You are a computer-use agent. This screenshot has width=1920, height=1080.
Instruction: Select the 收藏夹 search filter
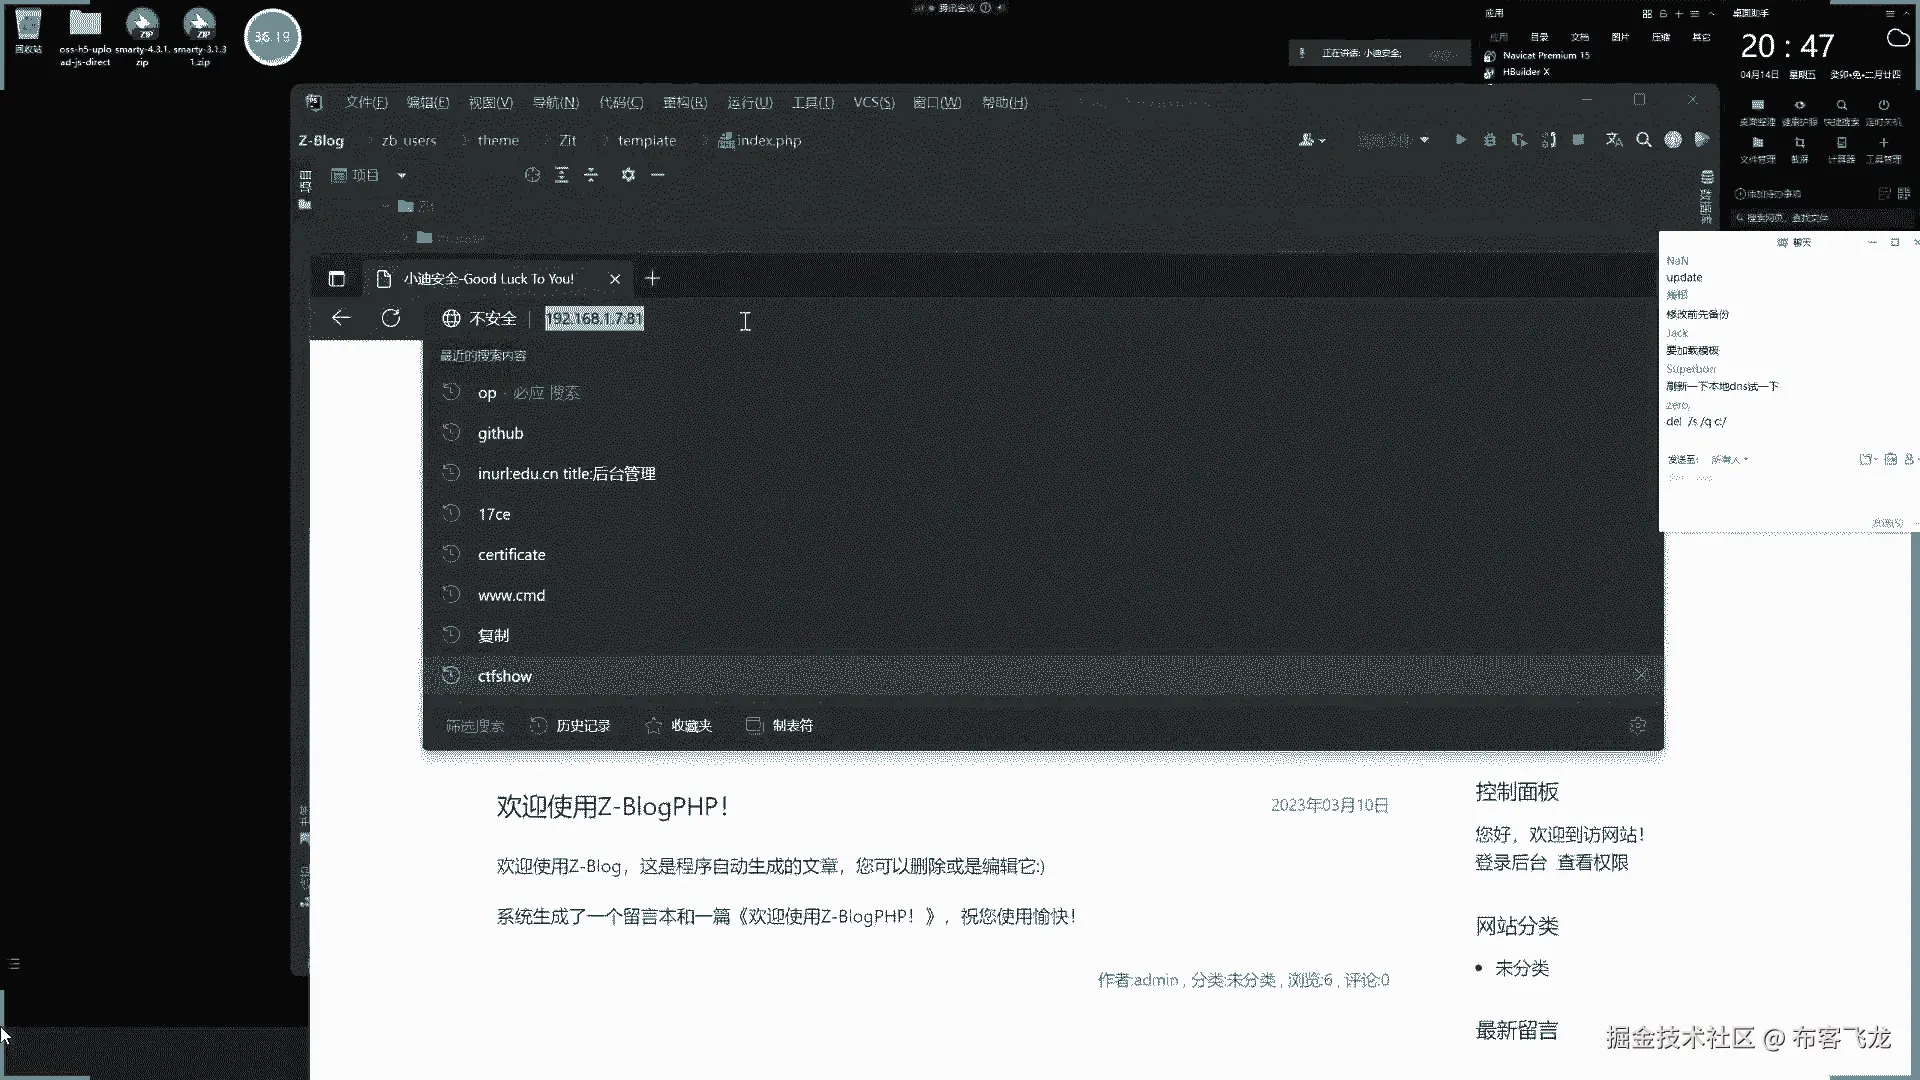point(679,726)
